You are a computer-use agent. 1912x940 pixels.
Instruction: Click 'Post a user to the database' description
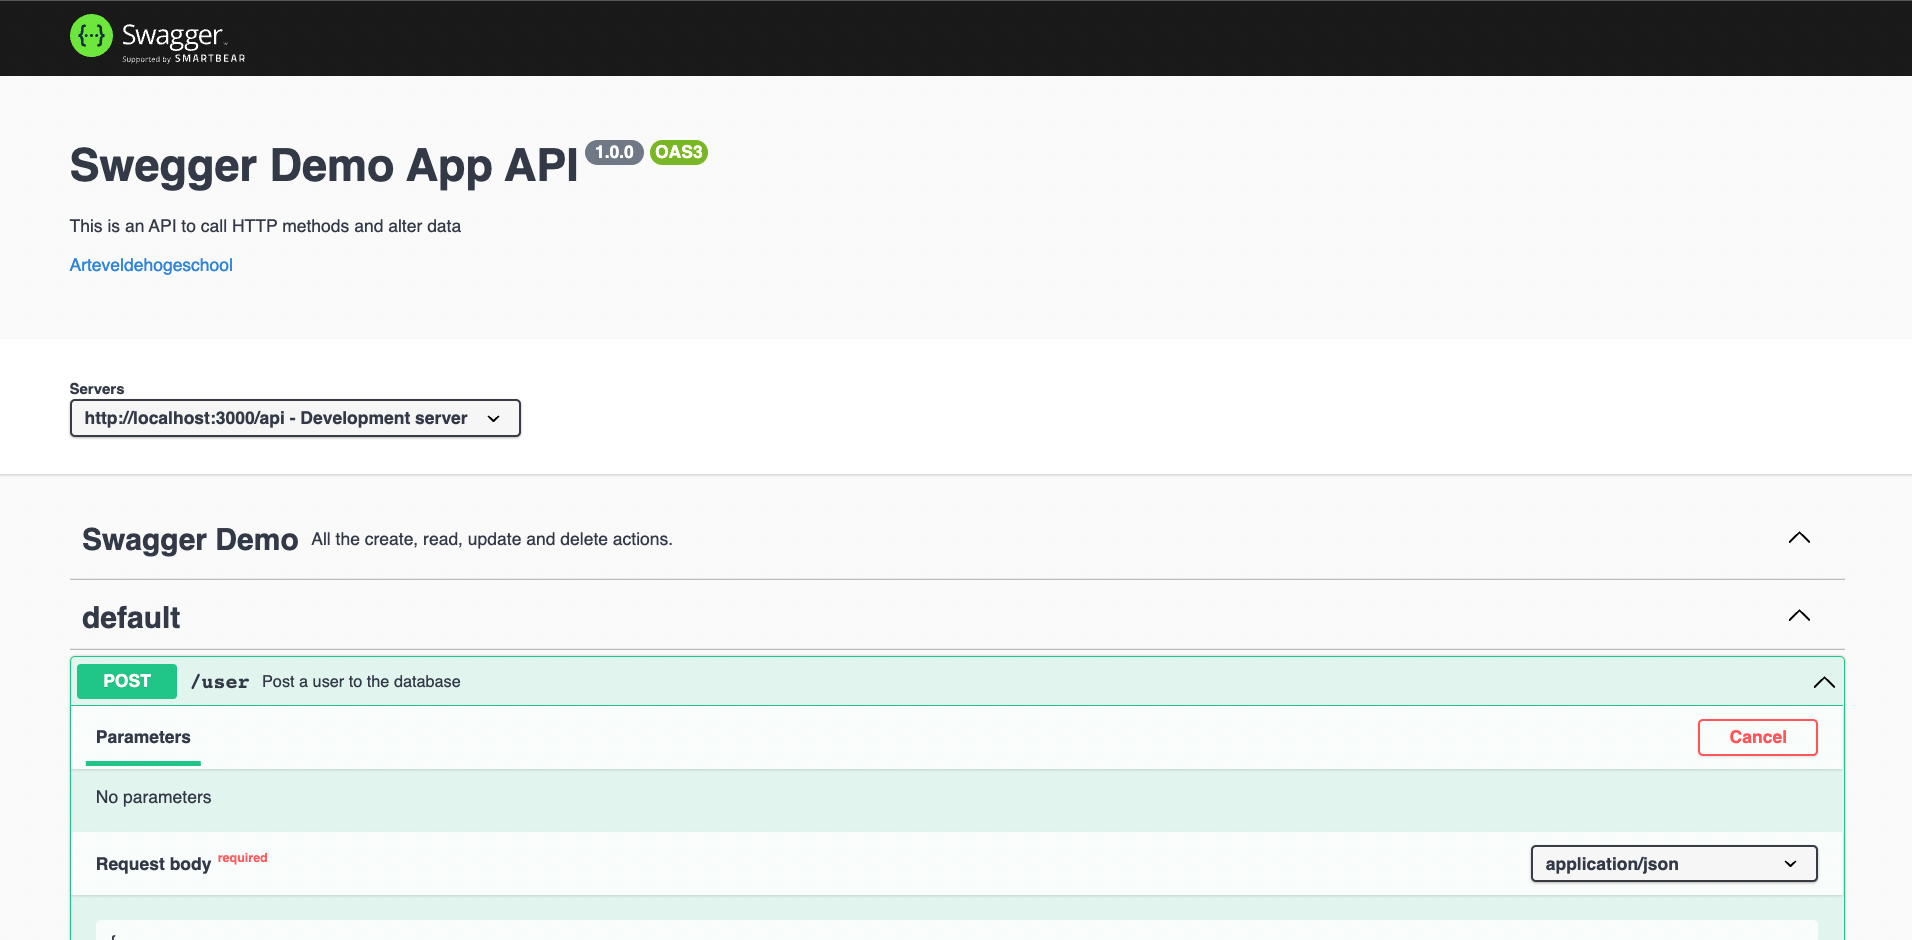pos(361,682)
